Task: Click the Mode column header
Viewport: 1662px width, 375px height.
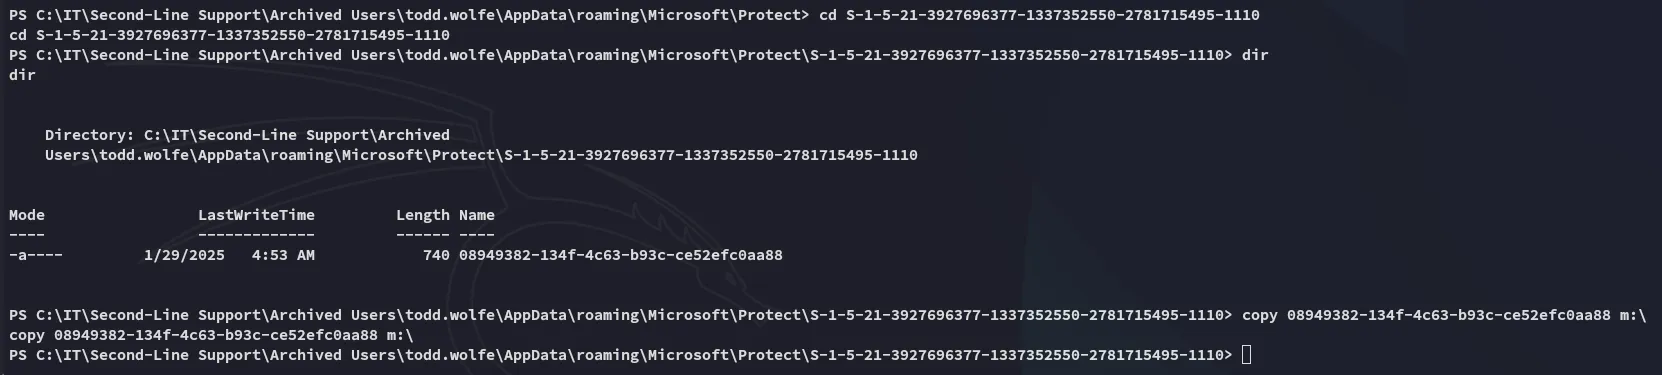Action: click(27, 215)
